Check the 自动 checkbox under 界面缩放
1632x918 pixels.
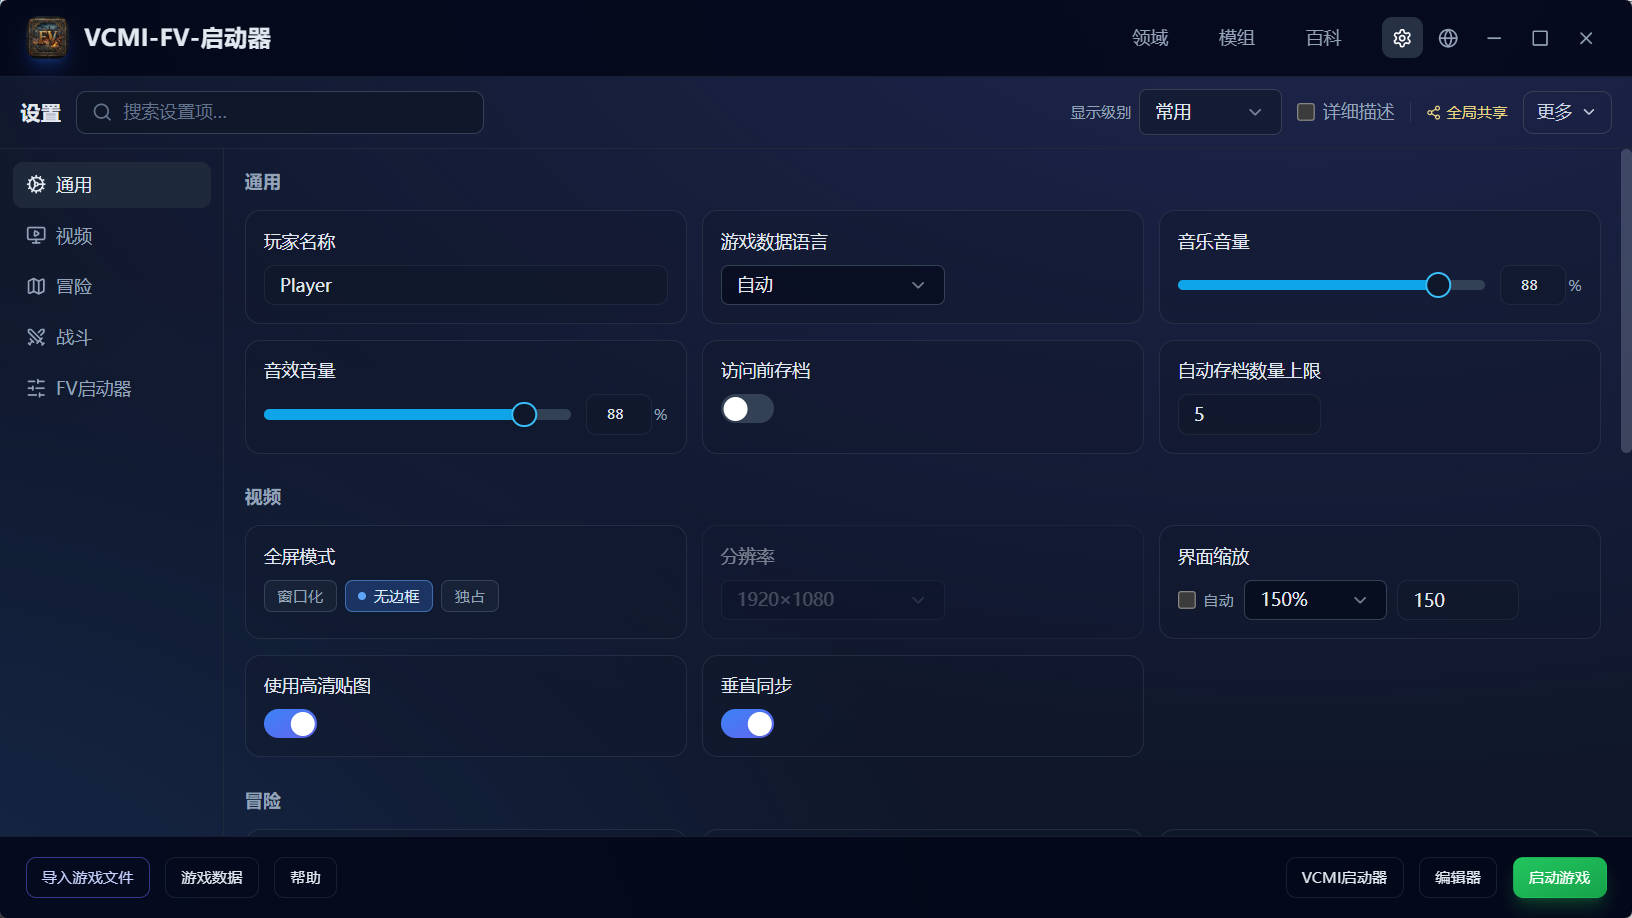(x=1187, y=600)
